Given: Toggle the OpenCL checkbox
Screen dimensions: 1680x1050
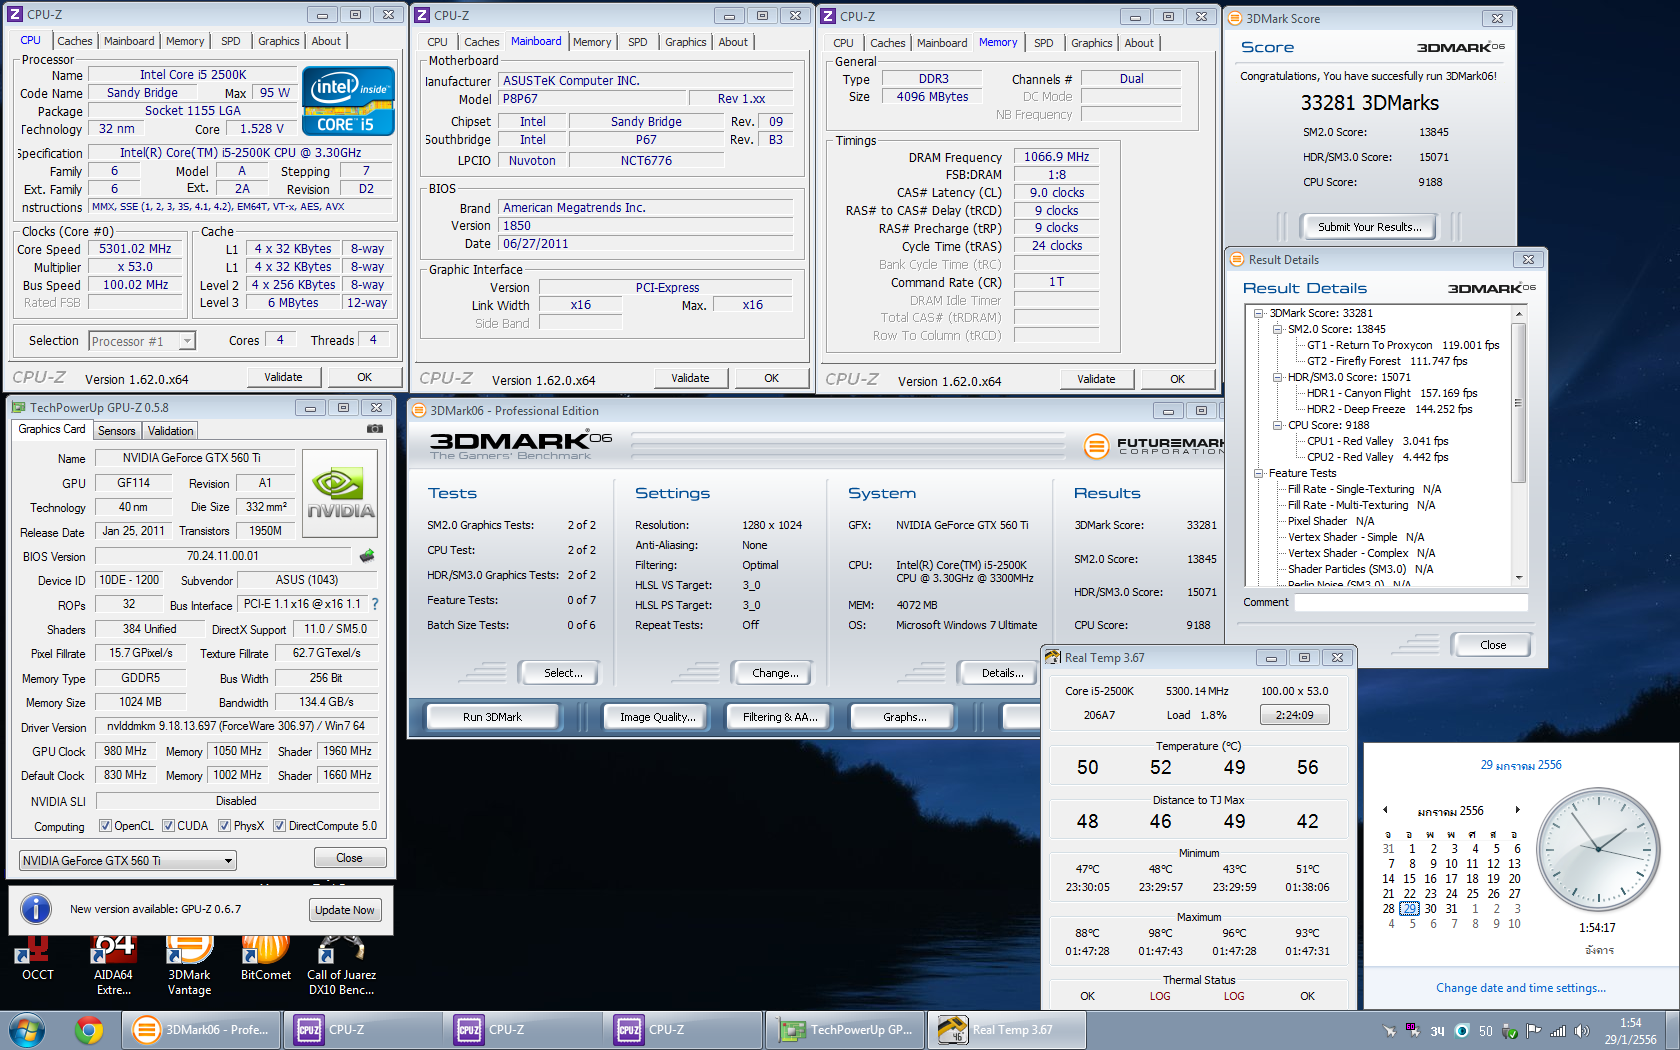Looking at the screenshot, I should click(x=105, y=826).
